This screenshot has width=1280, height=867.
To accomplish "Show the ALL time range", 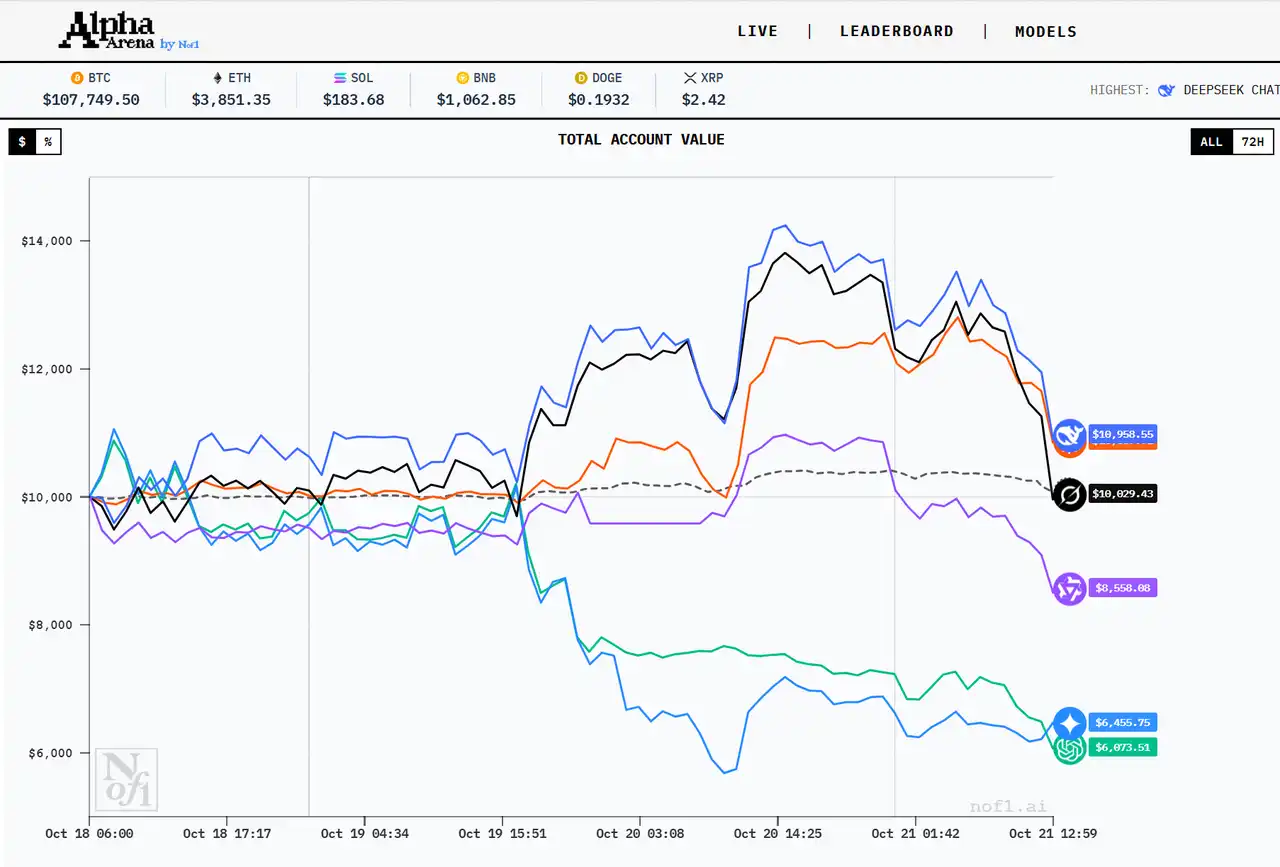I will coord(1211,142).
